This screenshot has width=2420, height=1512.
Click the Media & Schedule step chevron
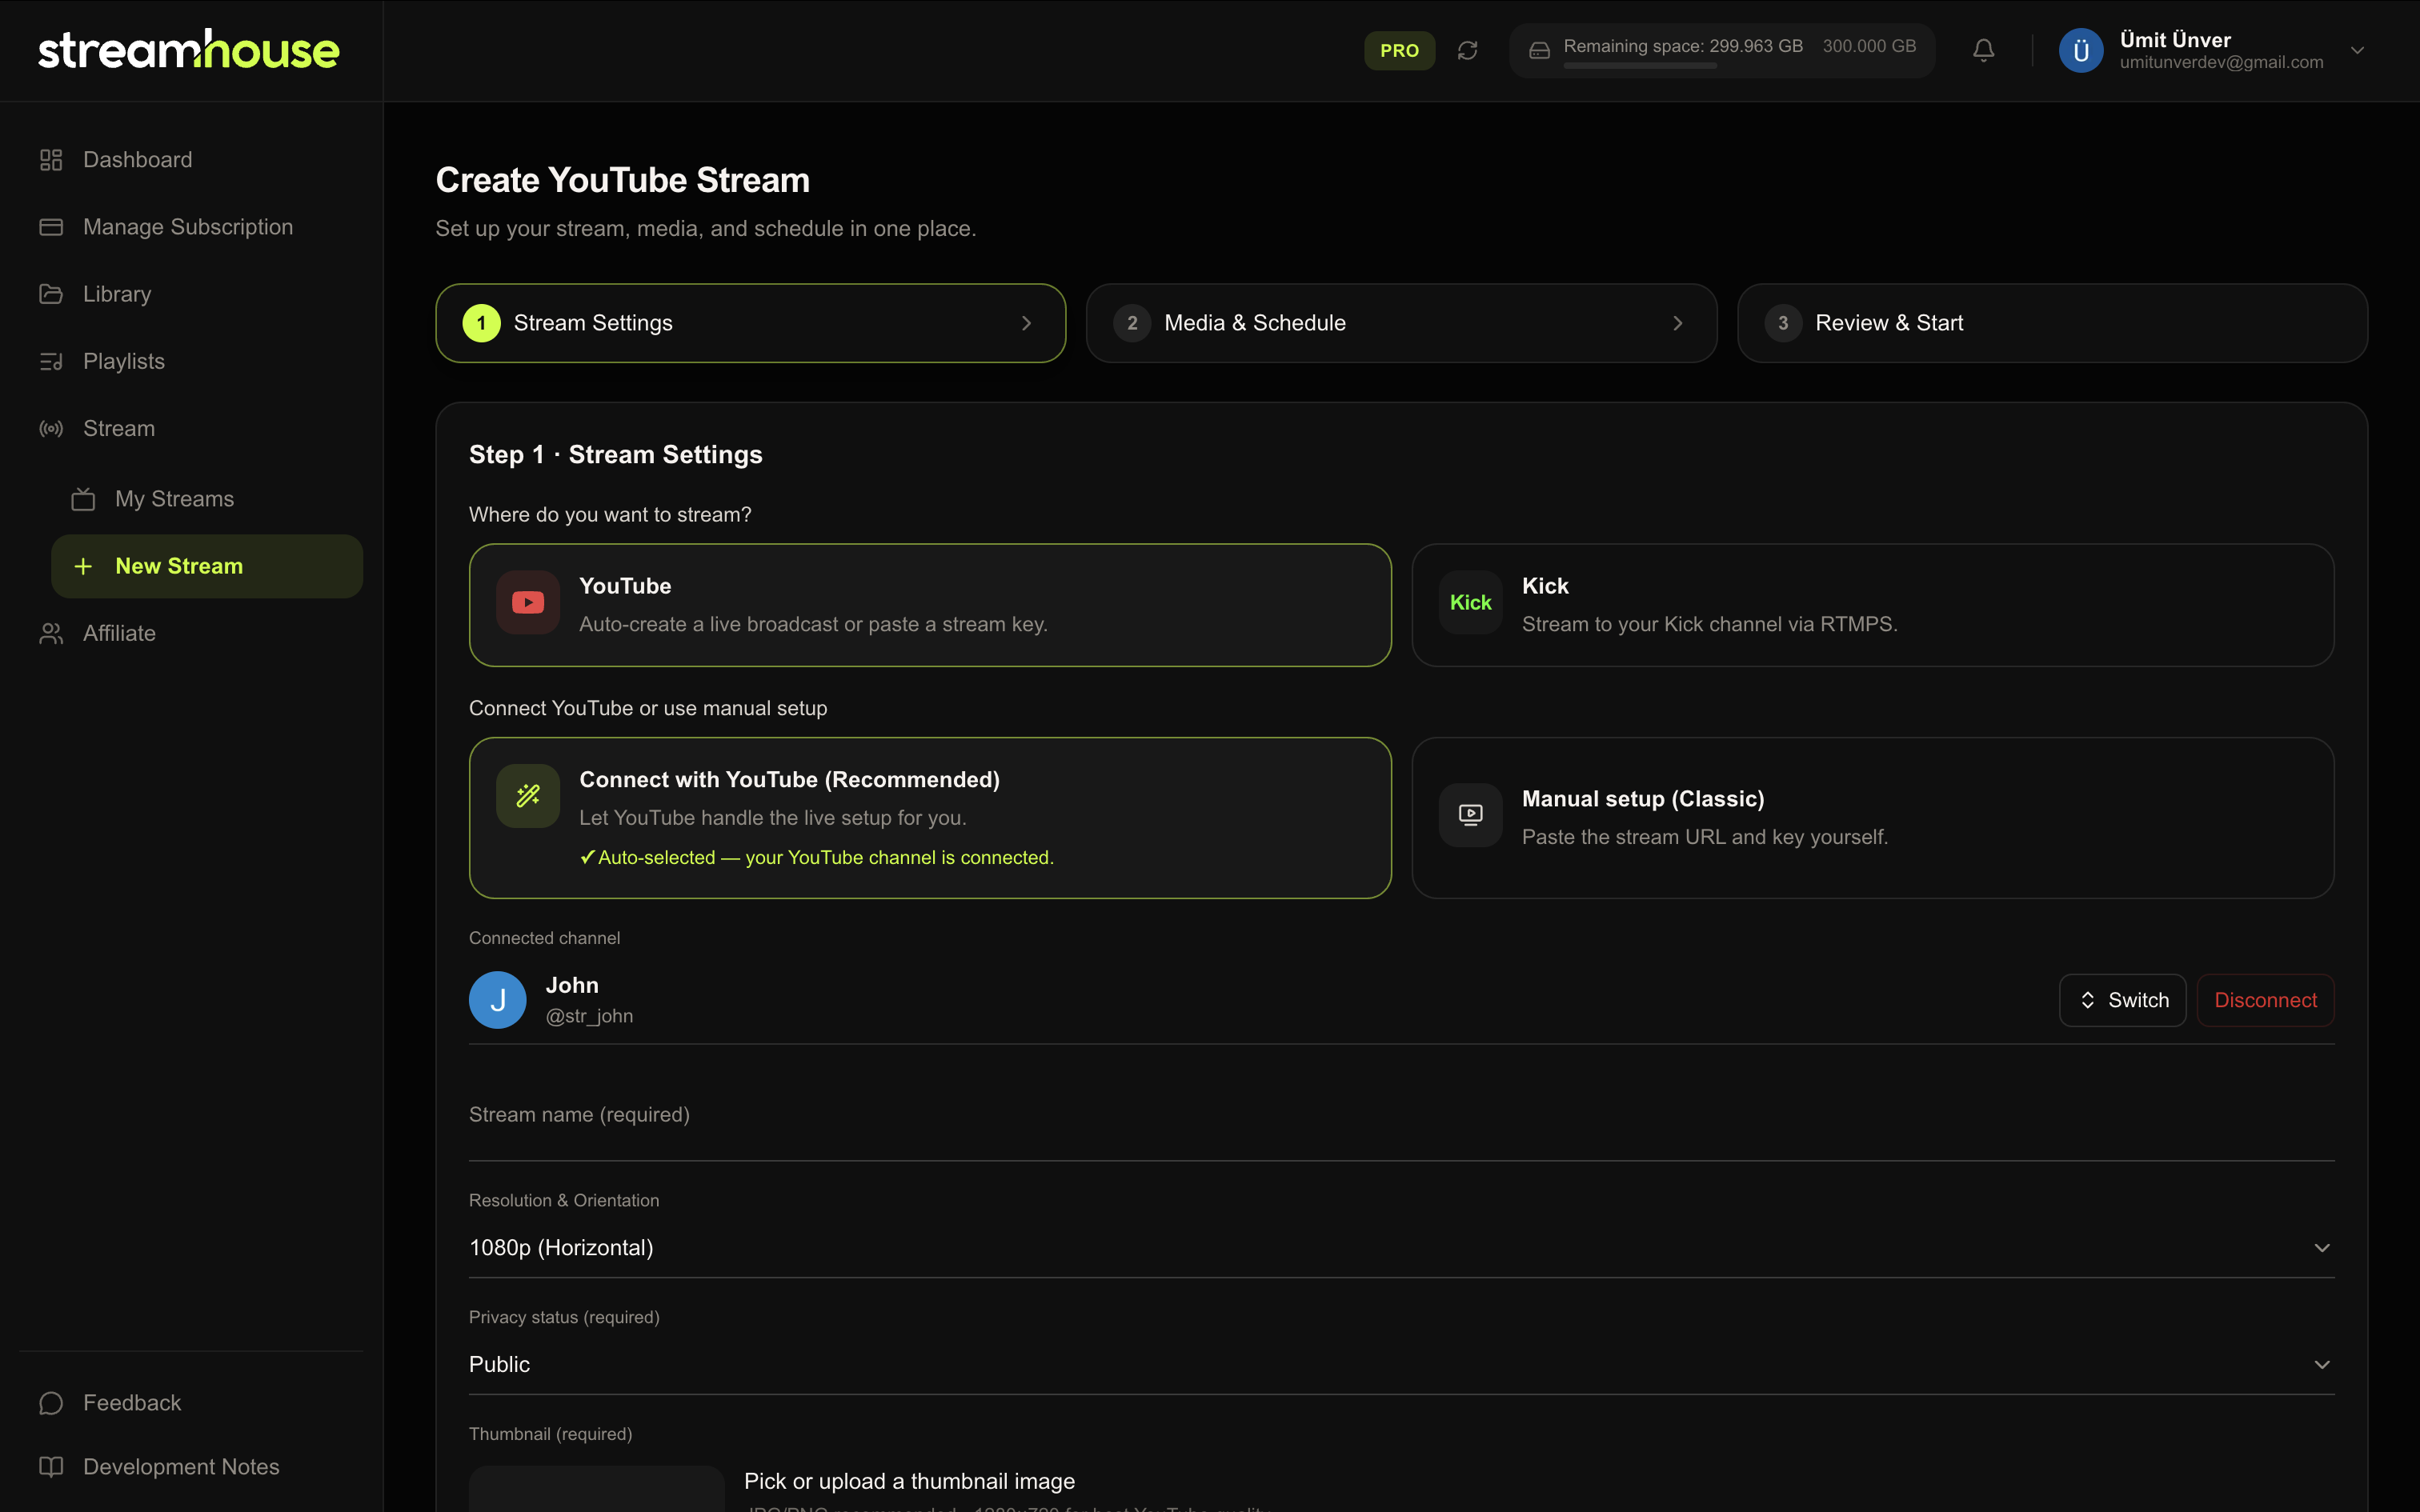1677,323
